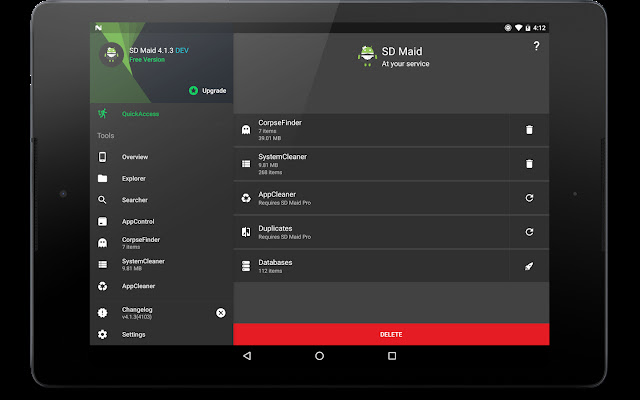Open QuickAccess in the drawer
640x400 pixels.
[x=161, y=114]
